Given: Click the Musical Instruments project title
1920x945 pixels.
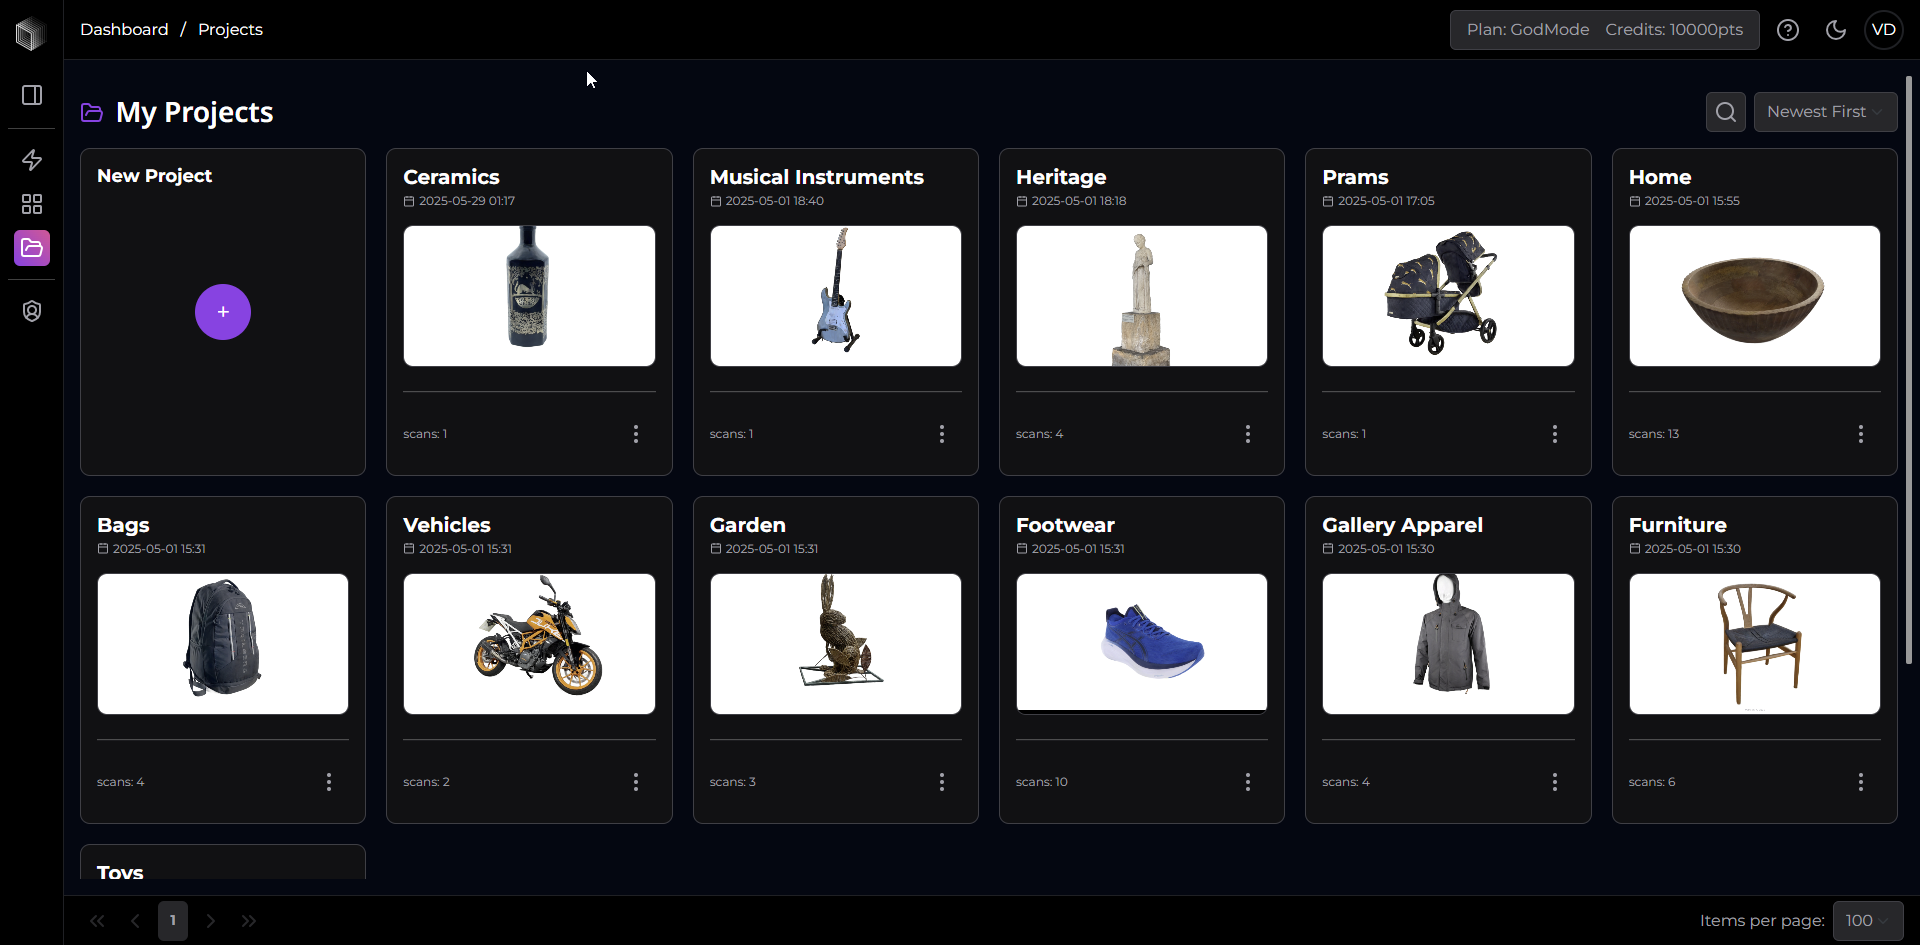Looking at the screenshot, I should [x=817, y=177].
